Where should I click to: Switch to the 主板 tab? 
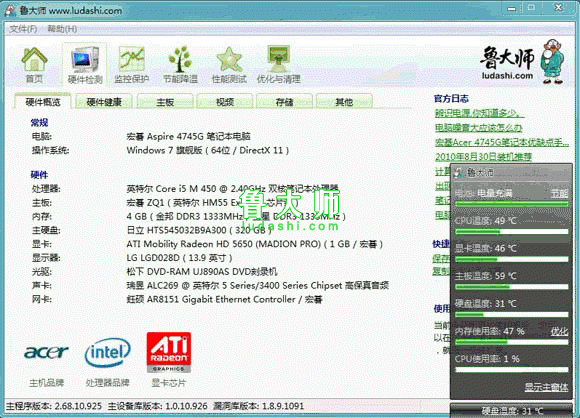(165, 102)
